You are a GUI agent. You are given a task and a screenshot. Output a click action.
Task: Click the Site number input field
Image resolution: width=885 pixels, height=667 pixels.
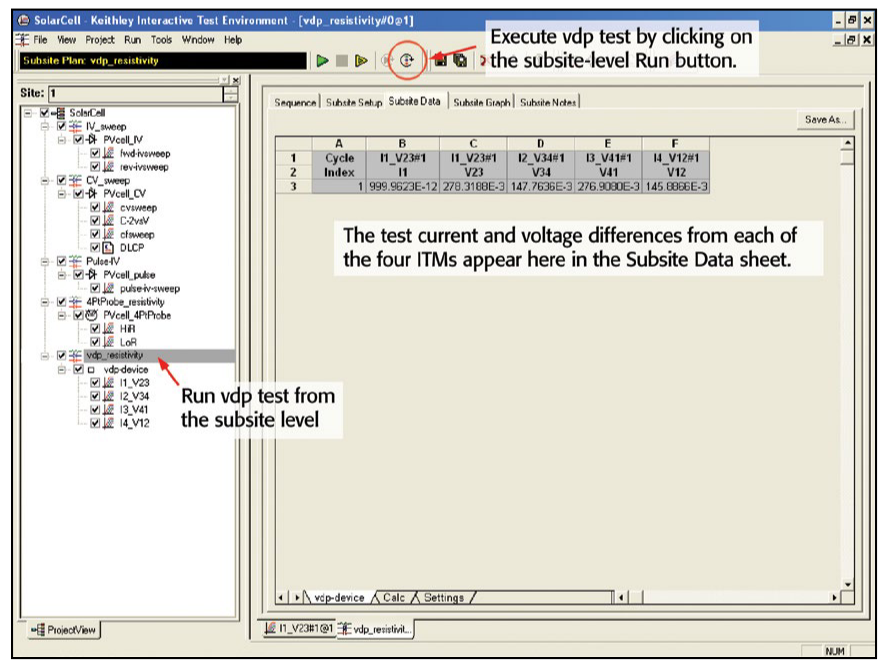tap(128, 92)
